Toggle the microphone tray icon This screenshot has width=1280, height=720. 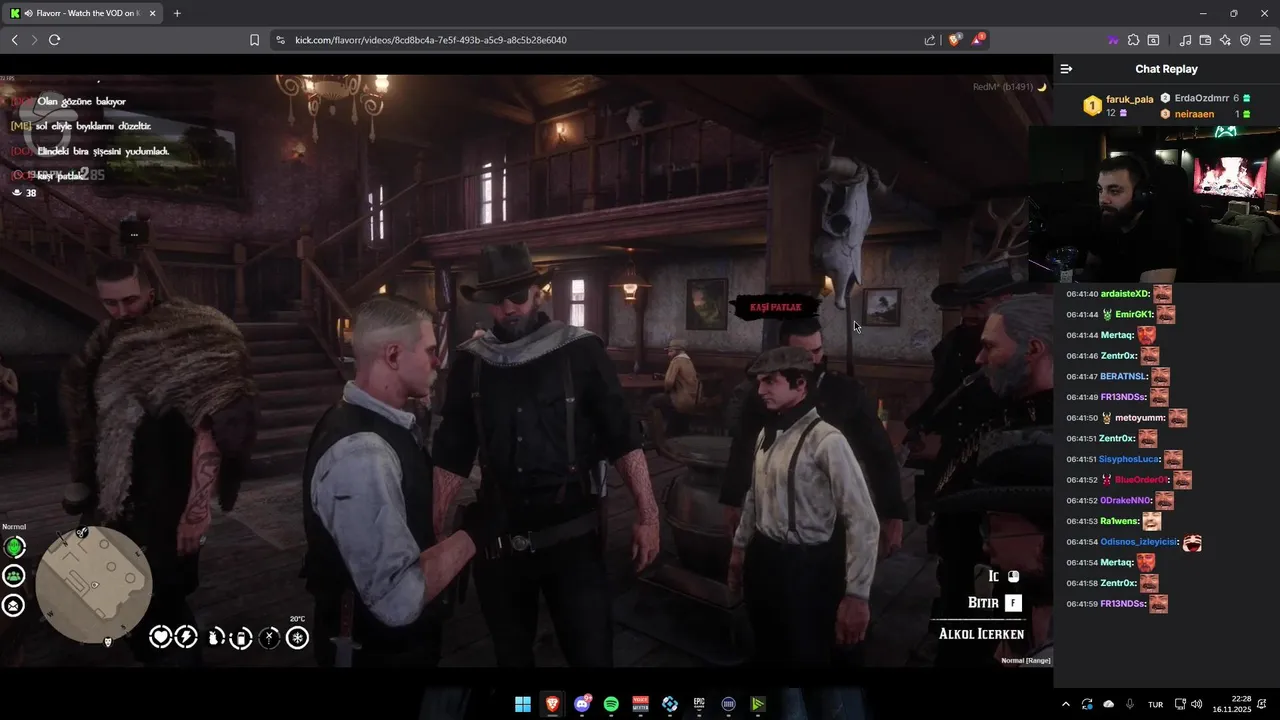click(1130, 704)
